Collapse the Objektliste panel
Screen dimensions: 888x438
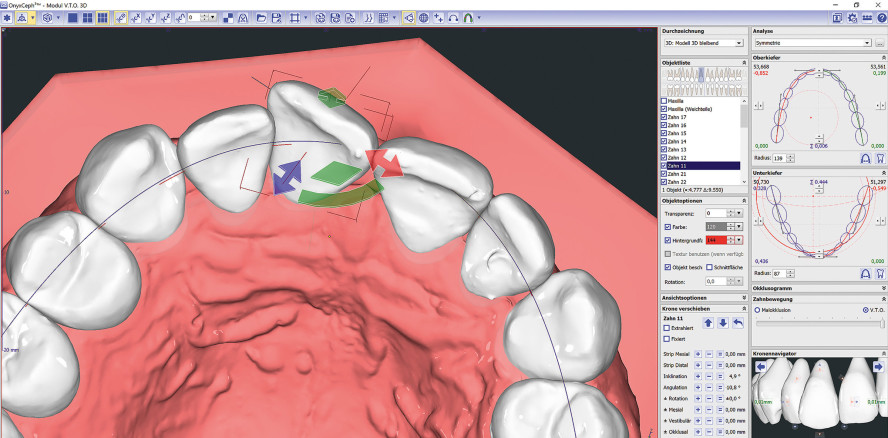coord(743,63)
